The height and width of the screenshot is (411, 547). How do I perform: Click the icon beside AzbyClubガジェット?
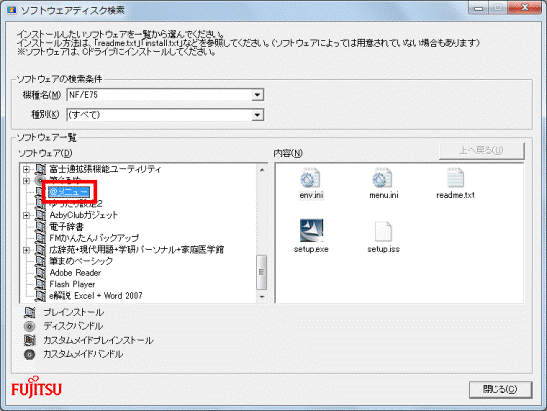[x=40, y=215]
